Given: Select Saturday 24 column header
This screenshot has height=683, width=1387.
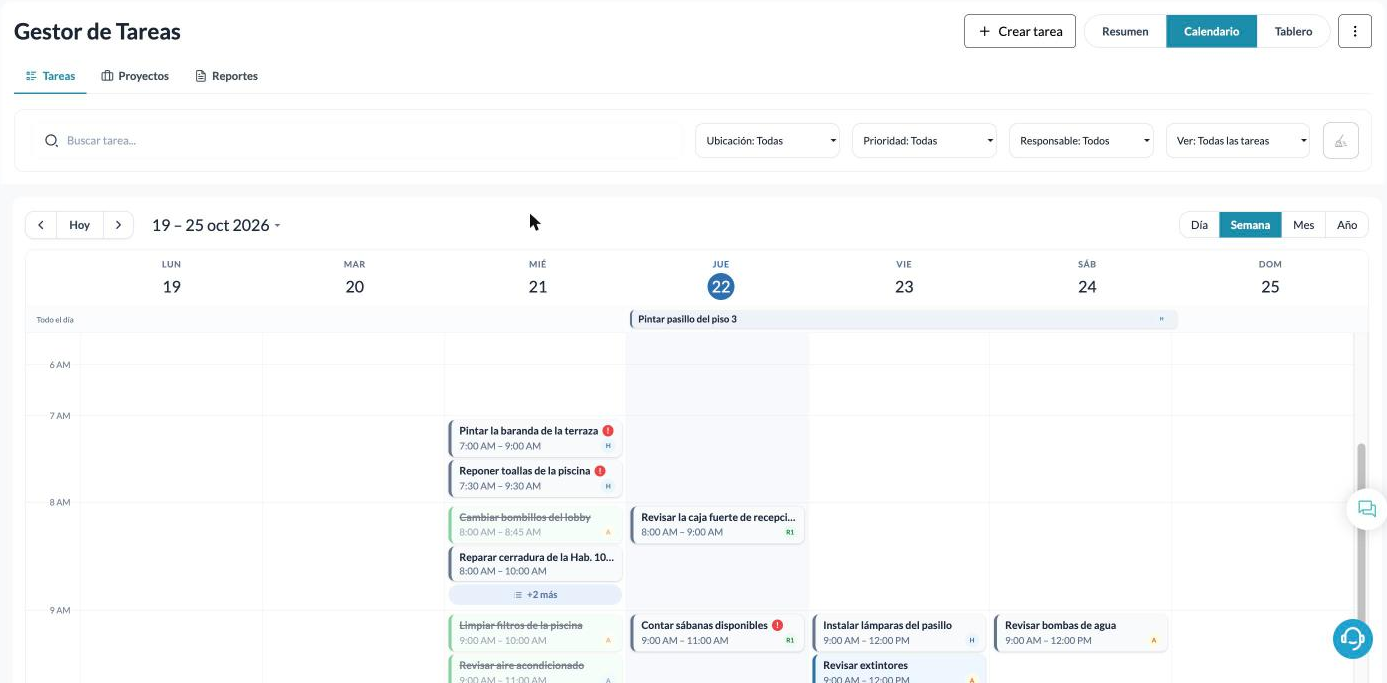Looking at the screenshot, I should pyautogui.click(x=1087, y=278).
